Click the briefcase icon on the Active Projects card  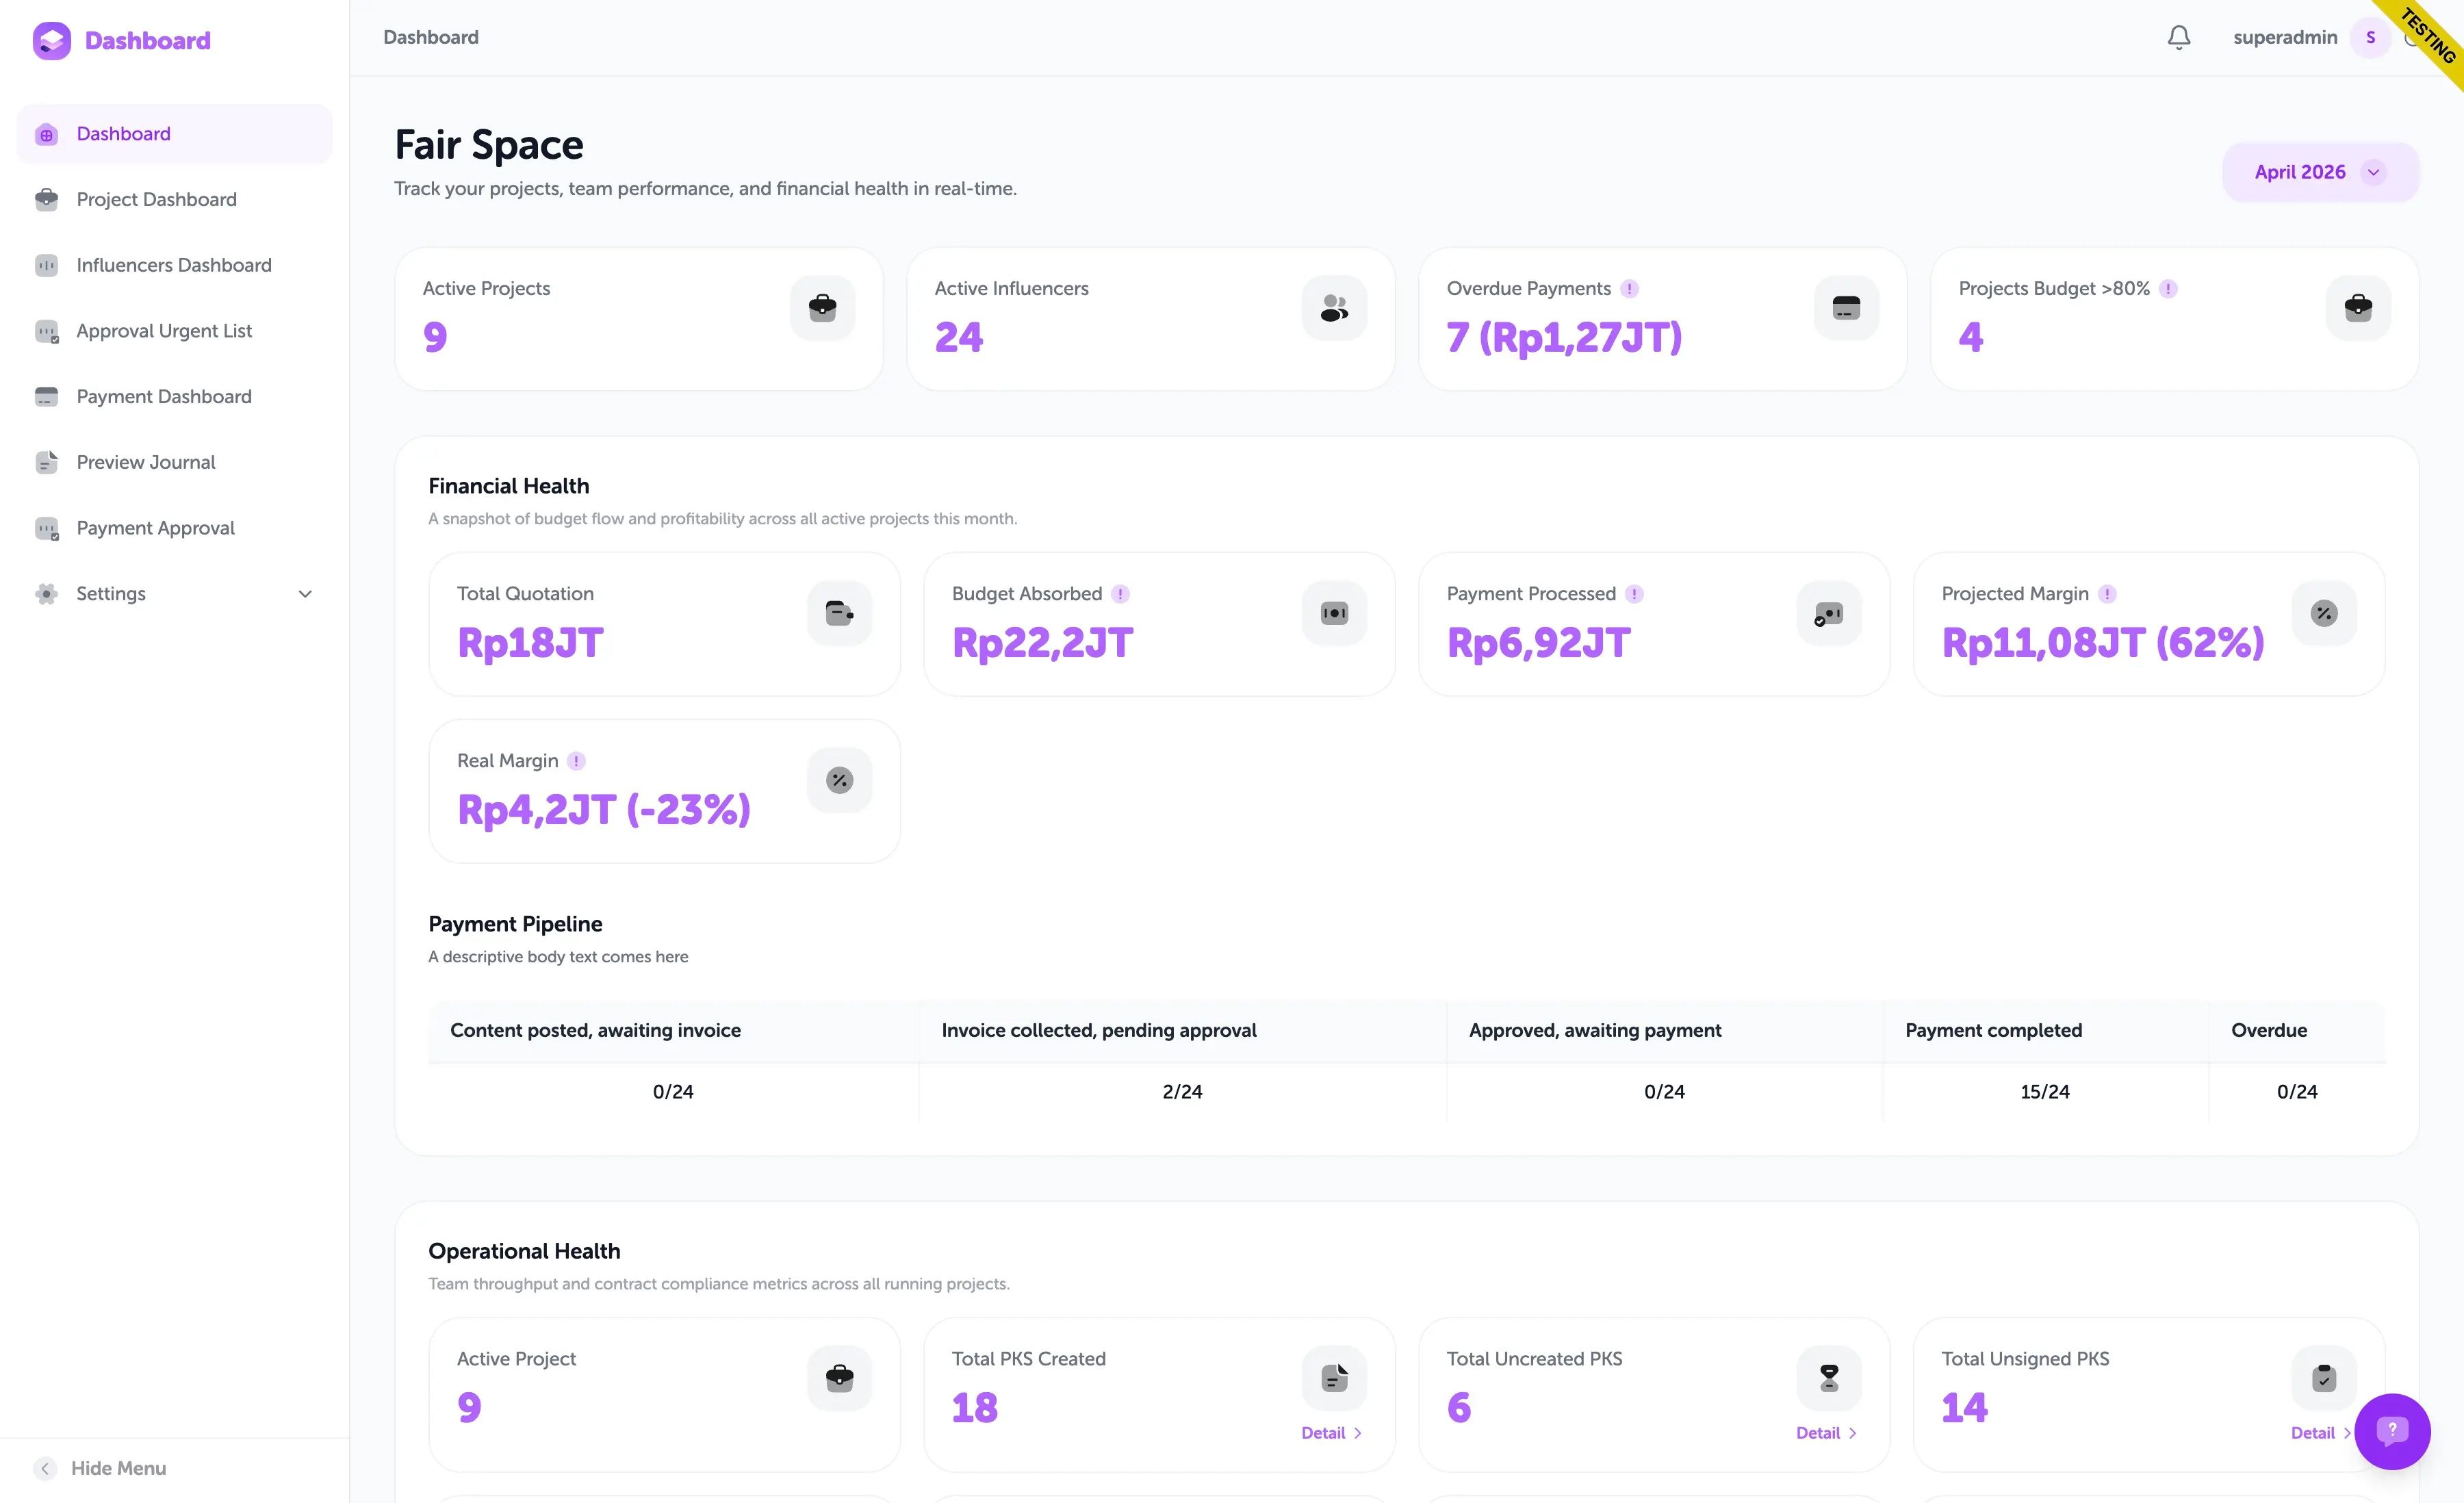[x=822, y=307]
